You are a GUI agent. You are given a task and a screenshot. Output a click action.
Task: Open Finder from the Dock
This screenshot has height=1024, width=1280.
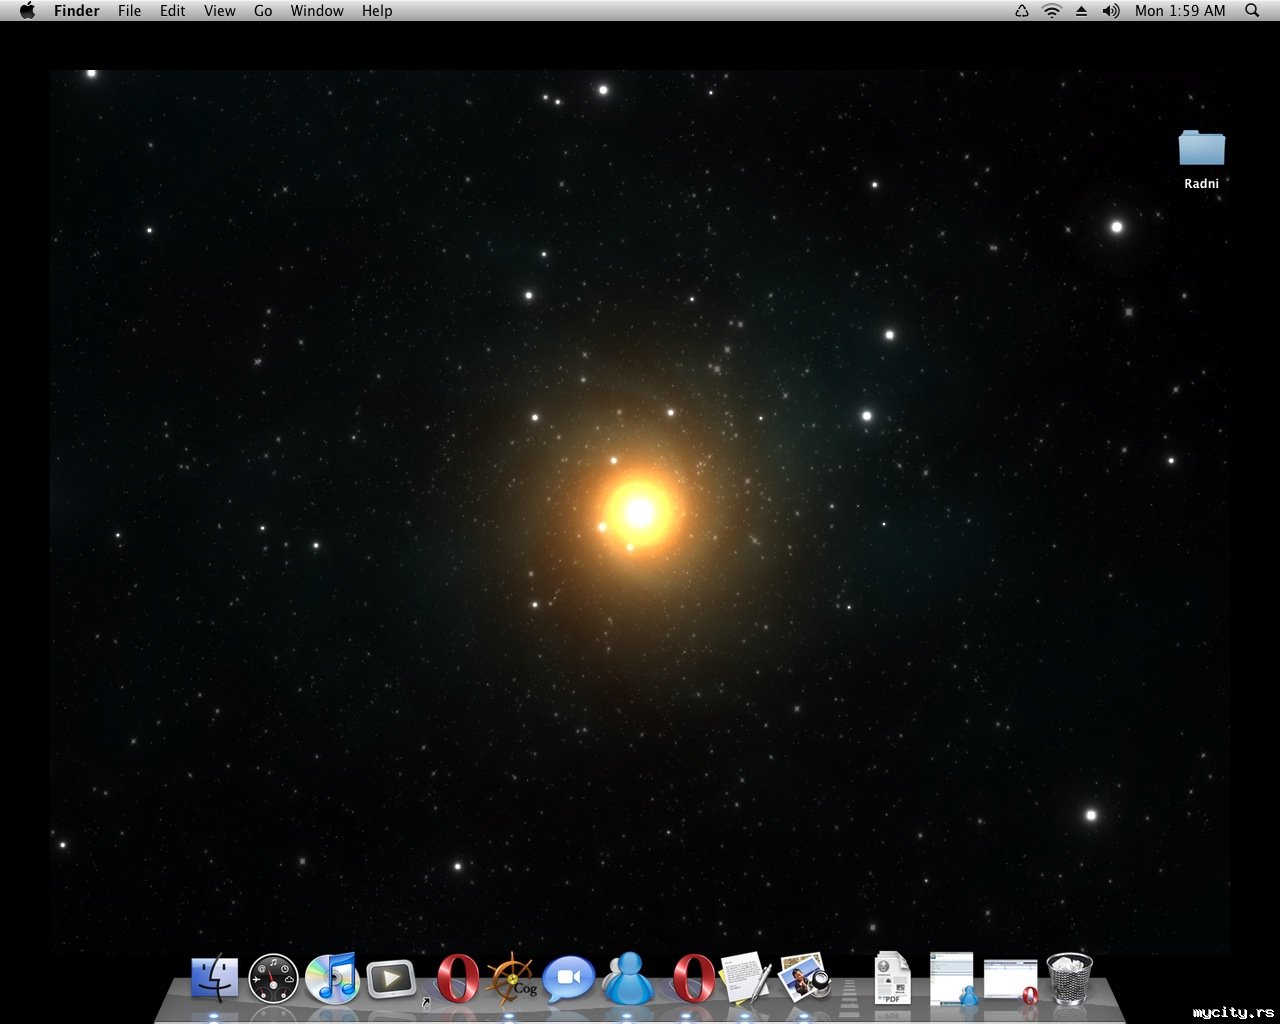[x=214, y=978]
